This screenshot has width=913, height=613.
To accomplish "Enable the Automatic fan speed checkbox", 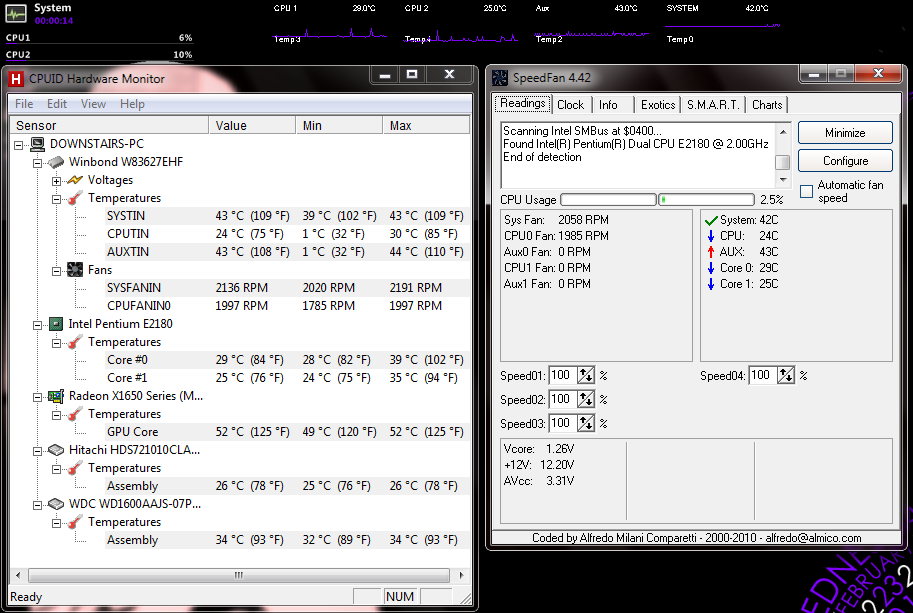I will (x=806, y=192).
